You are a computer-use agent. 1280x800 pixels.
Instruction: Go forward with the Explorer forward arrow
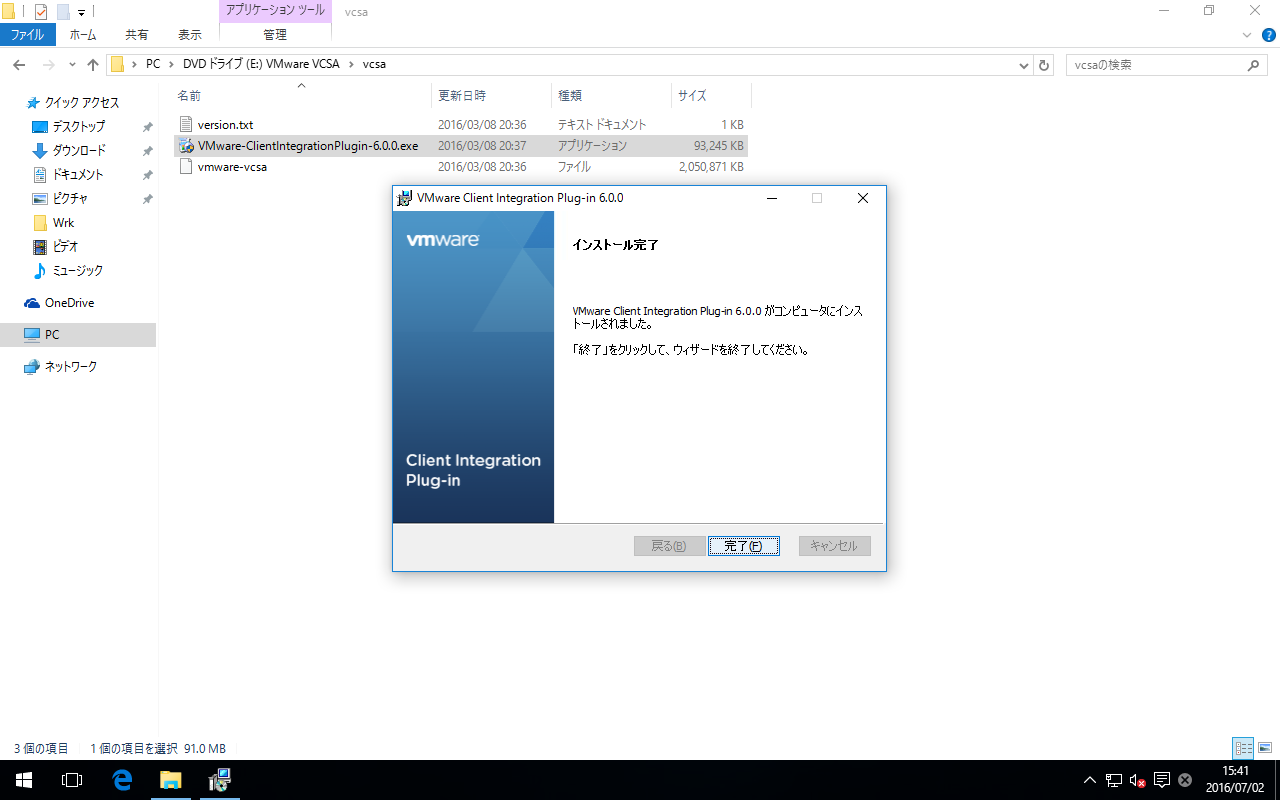point(48,65)
